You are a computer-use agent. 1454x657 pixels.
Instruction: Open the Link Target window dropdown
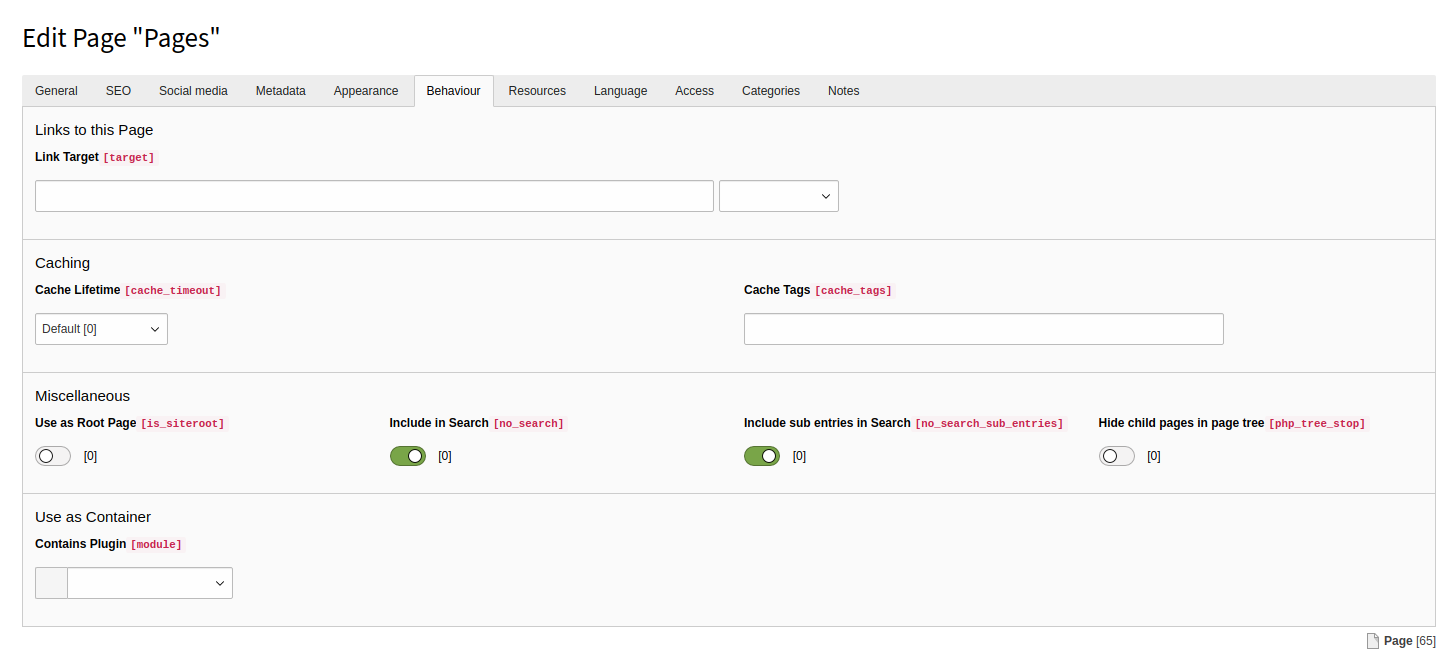click(778, 196)
